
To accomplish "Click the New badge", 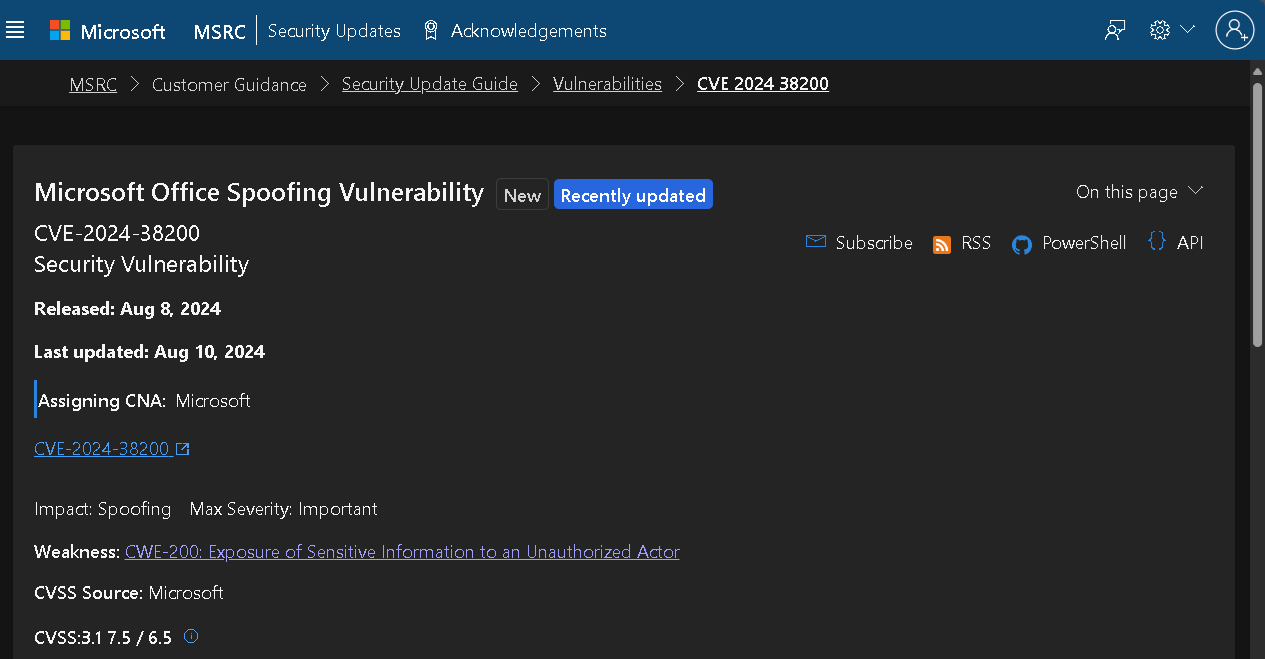I will [x=522, y=195].
